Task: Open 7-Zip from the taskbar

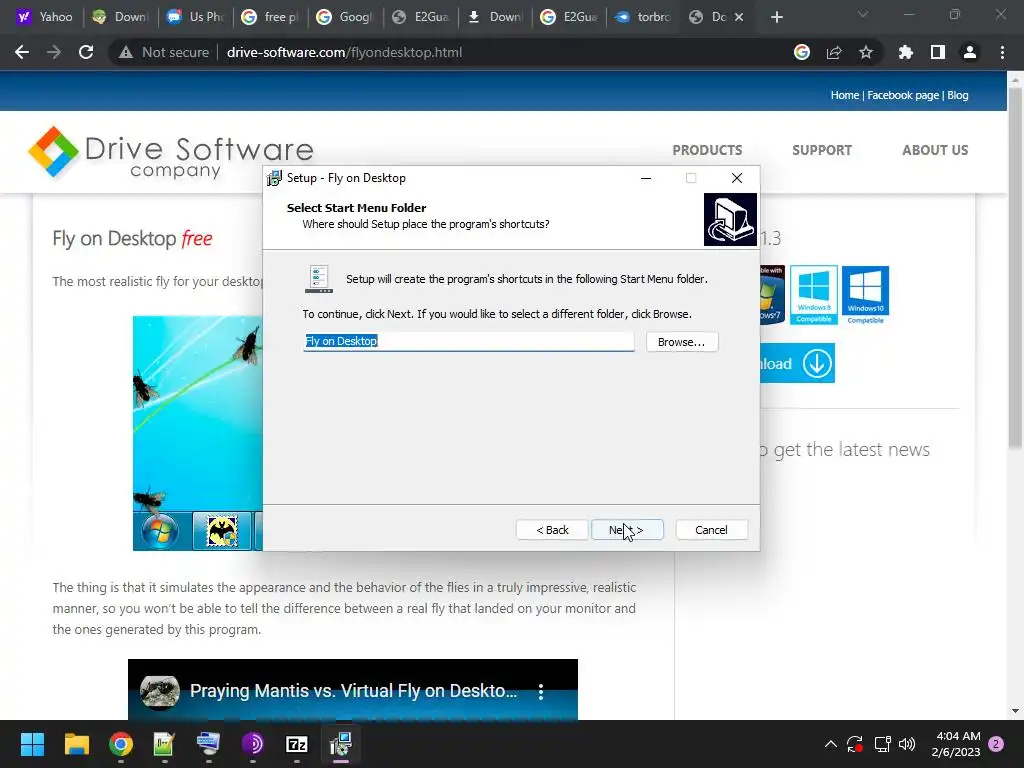Action: pyautogui.click(x=297, y=744)
